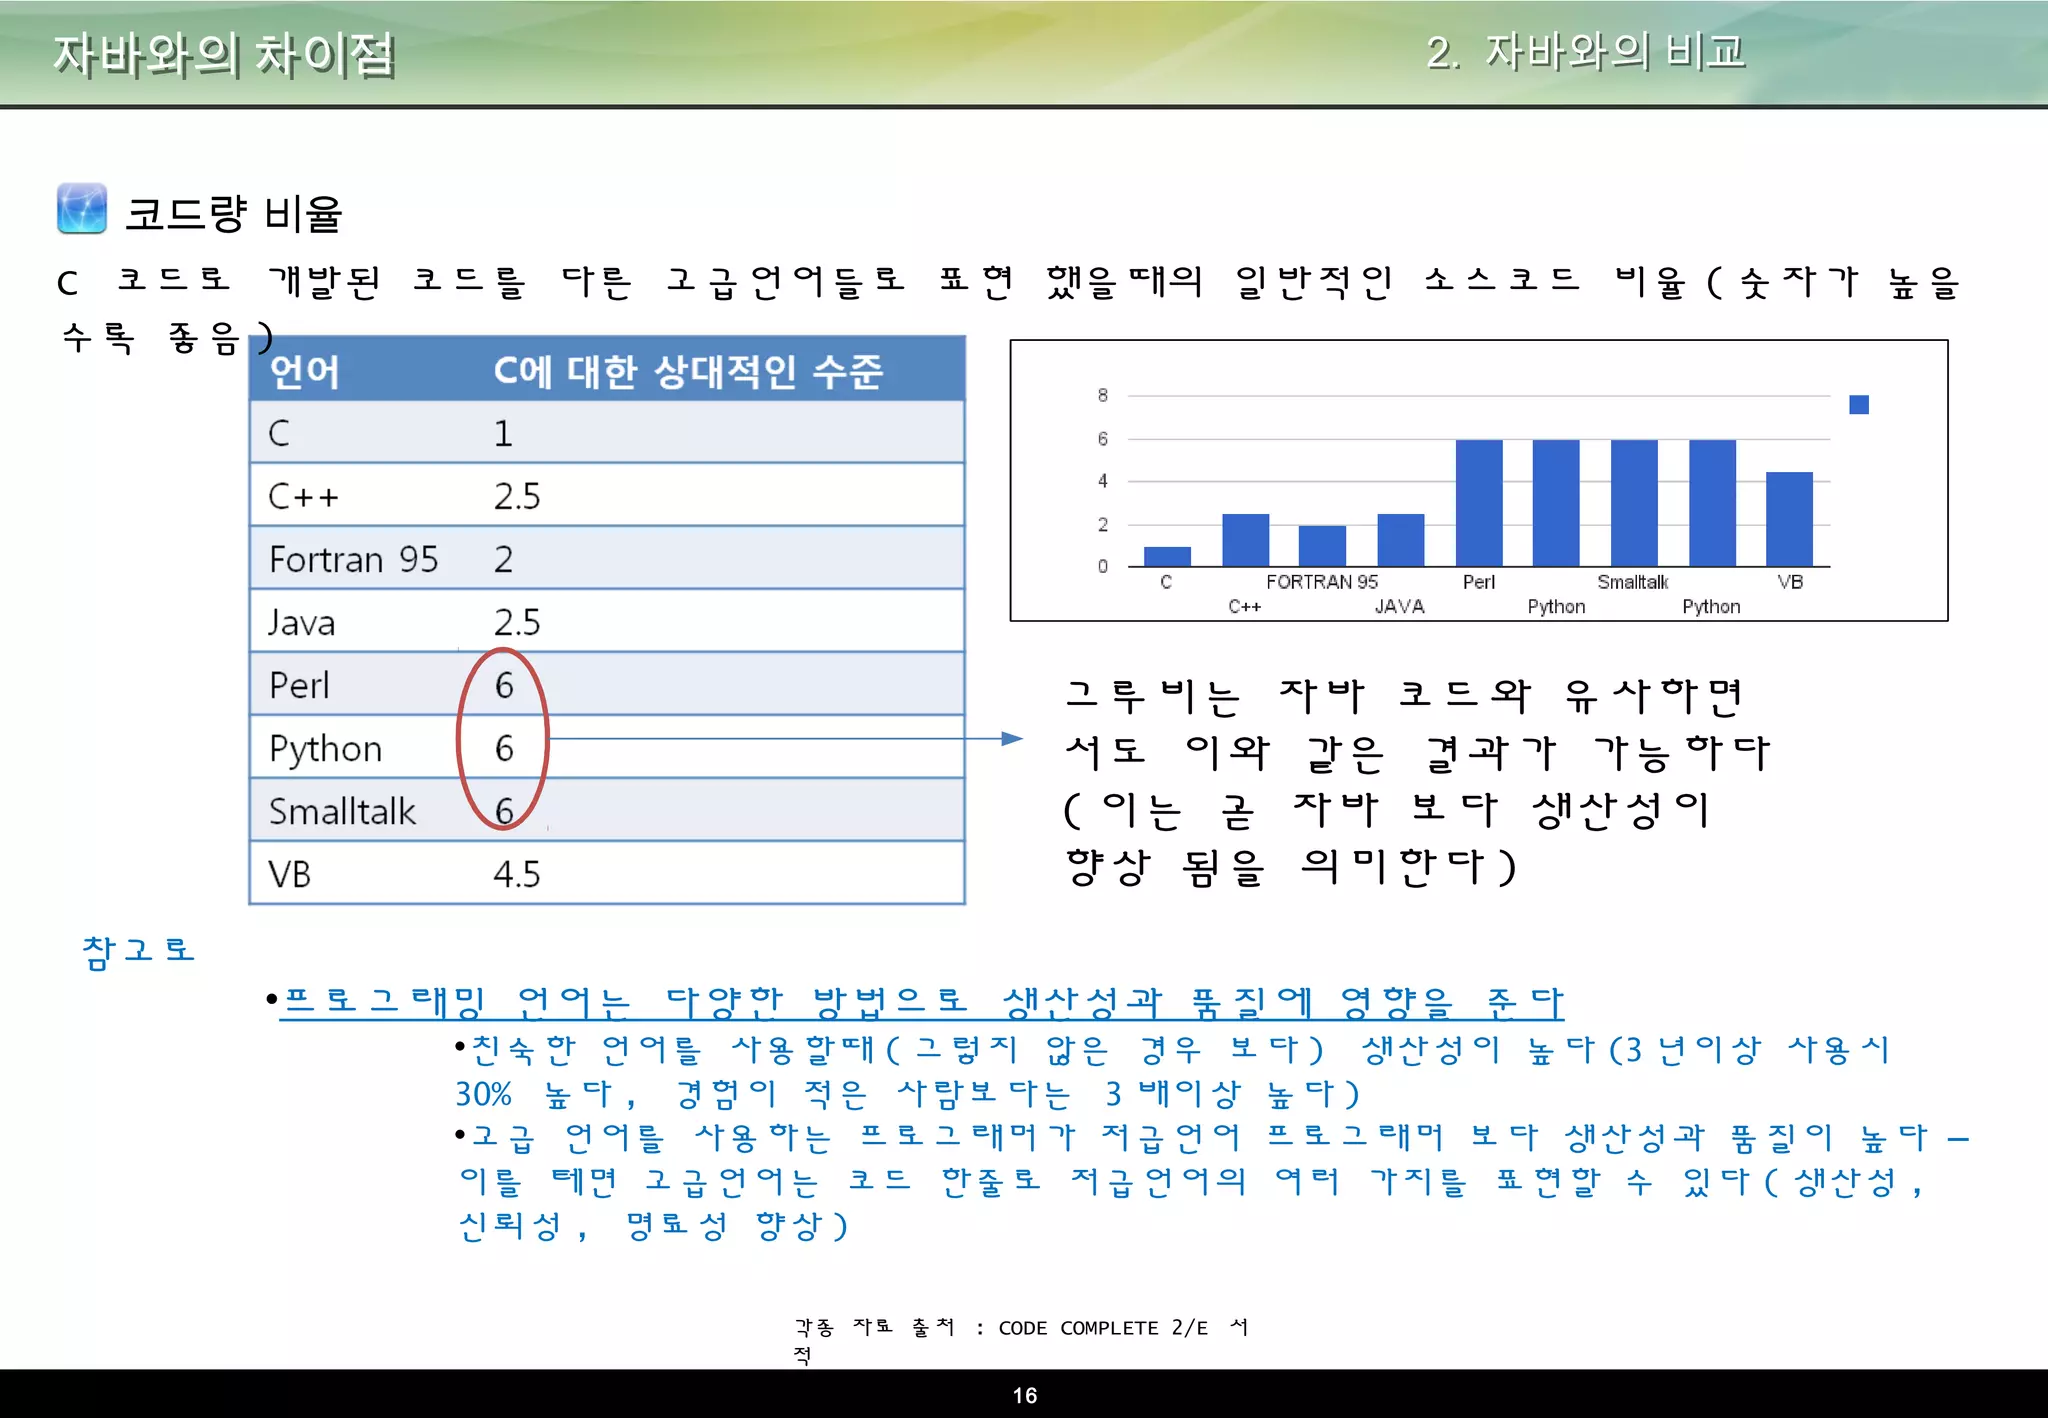Click the Python row label in the table
The image size is (2048, 1418).
tap(326, 749)
